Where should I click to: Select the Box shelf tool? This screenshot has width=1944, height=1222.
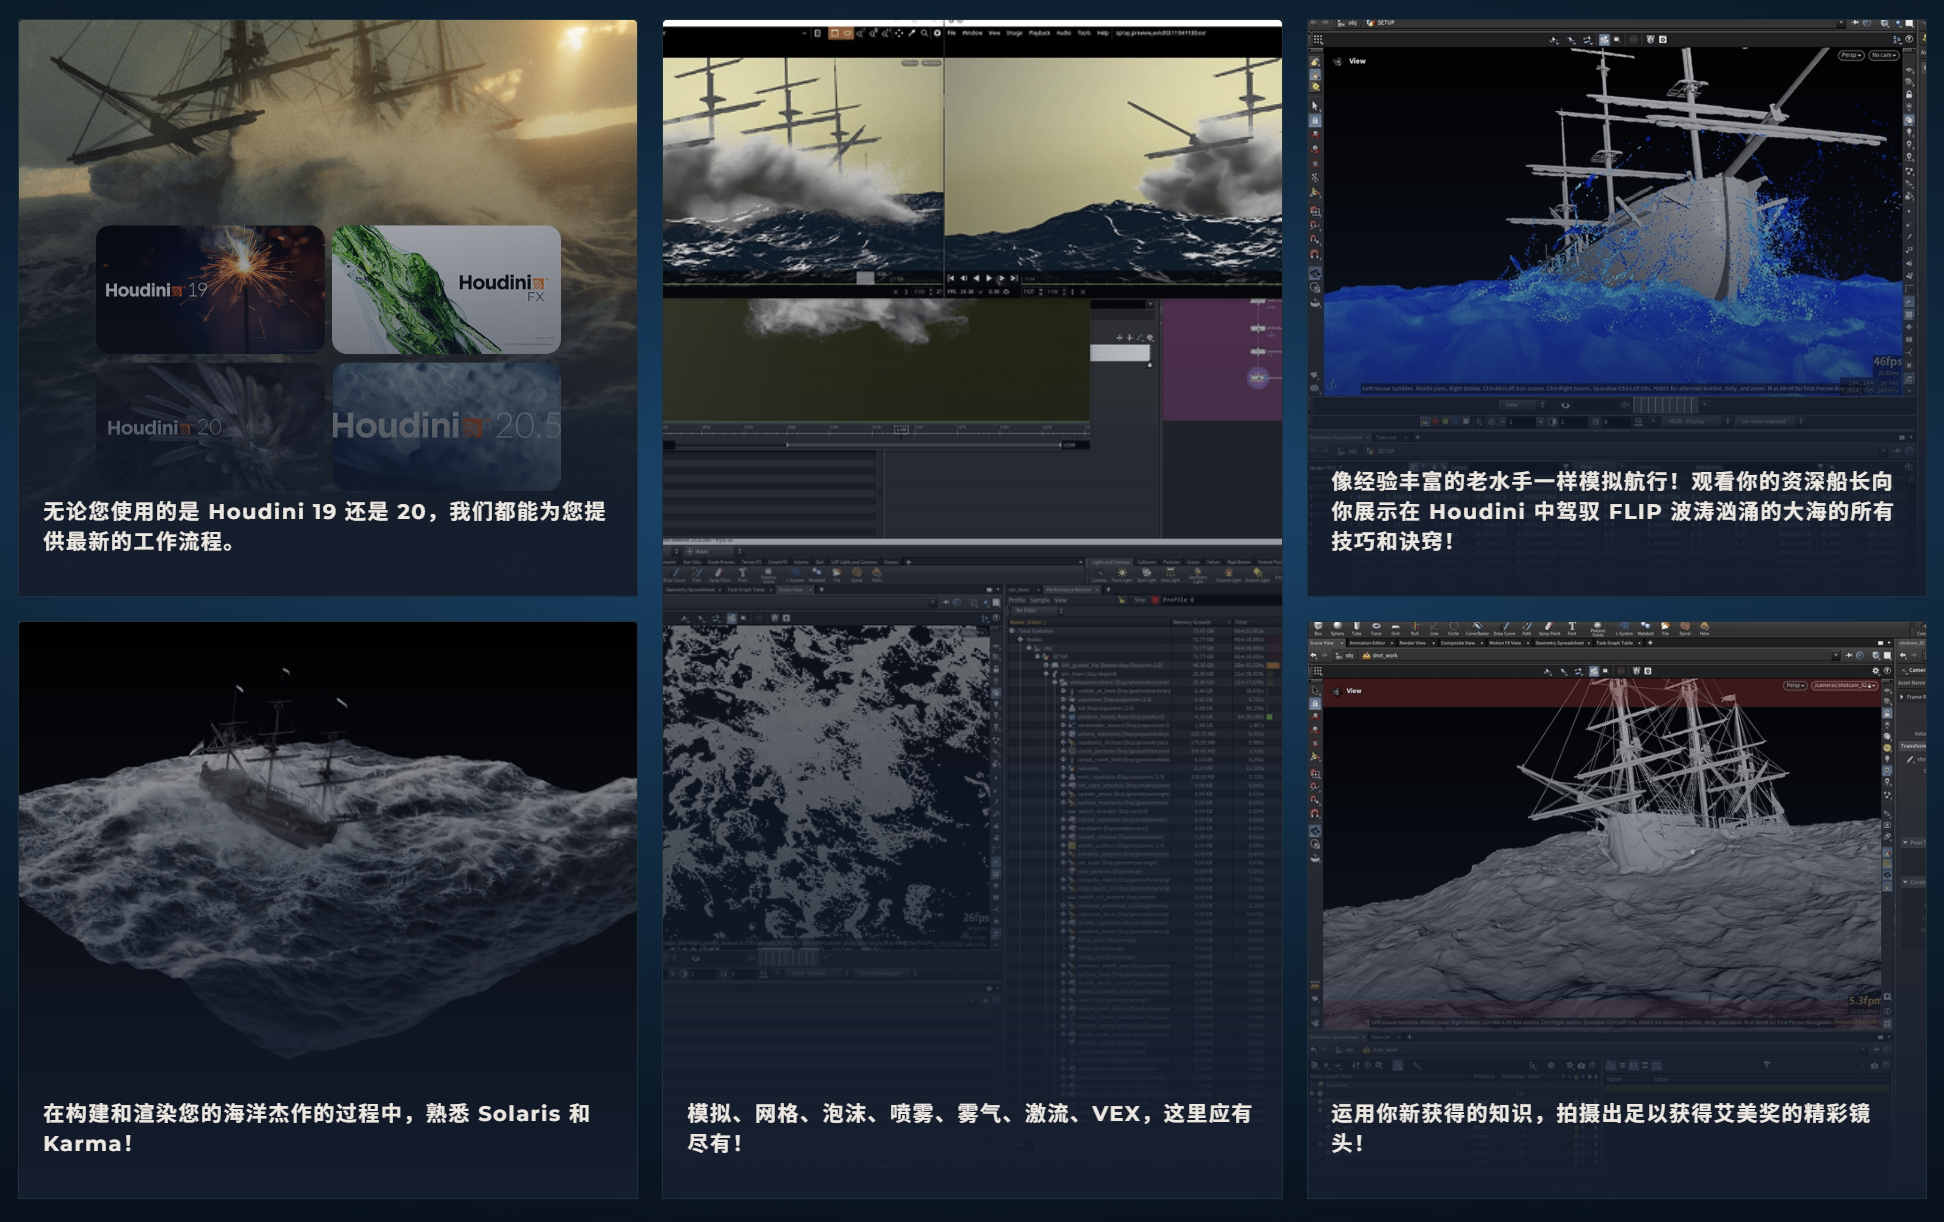click(x=1317, y=627)
